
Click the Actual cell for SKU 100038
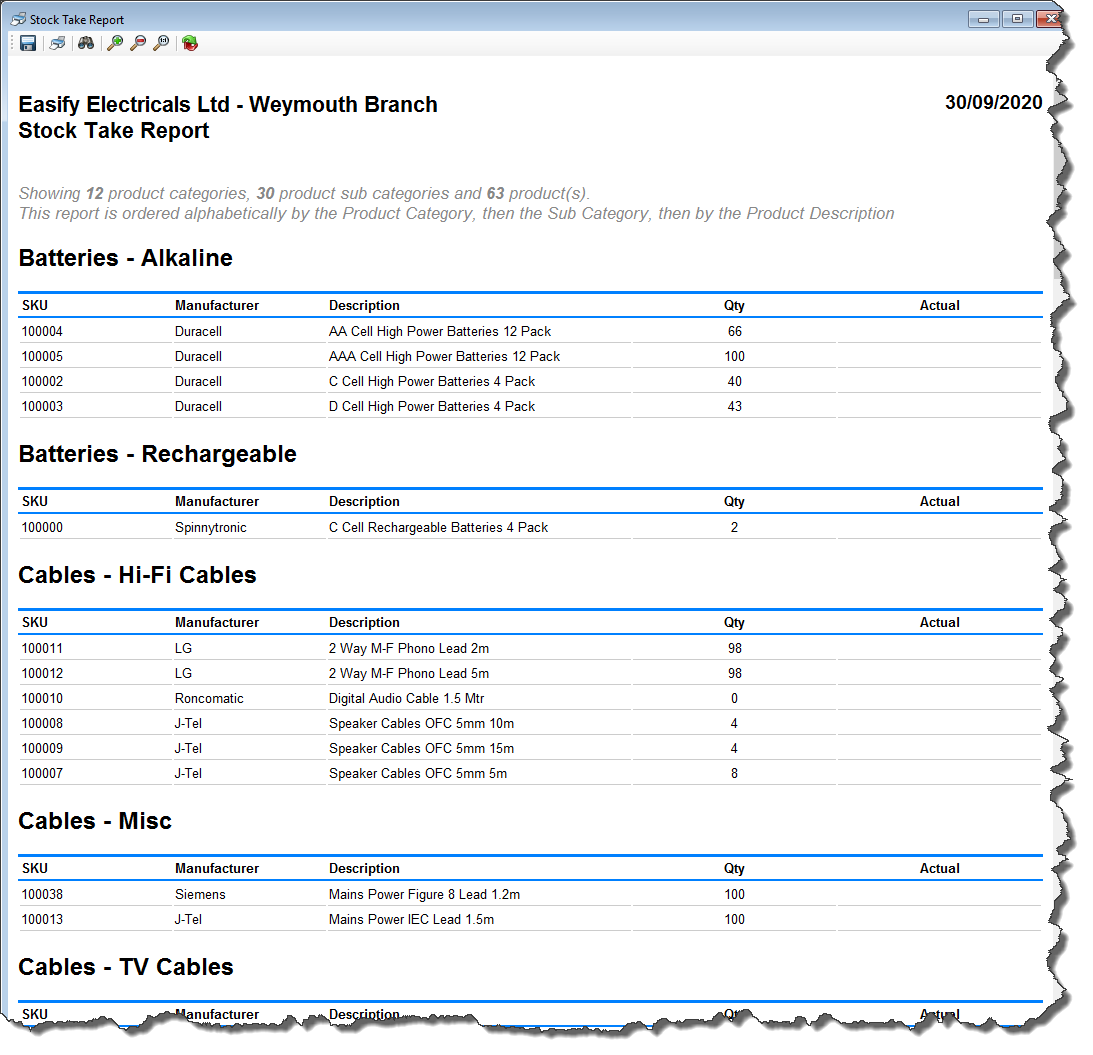(938, 894)
